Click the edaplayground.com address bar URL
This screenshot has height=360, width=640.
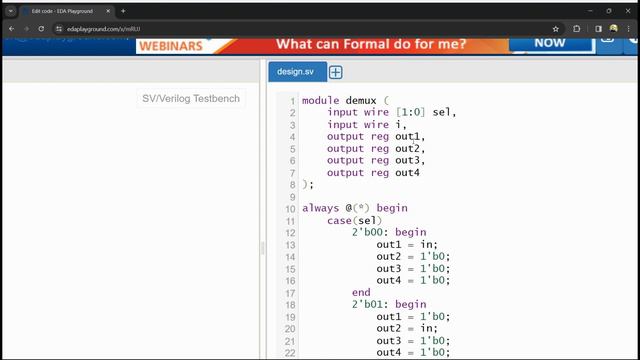pyautogui.click(x=104, y=29)
